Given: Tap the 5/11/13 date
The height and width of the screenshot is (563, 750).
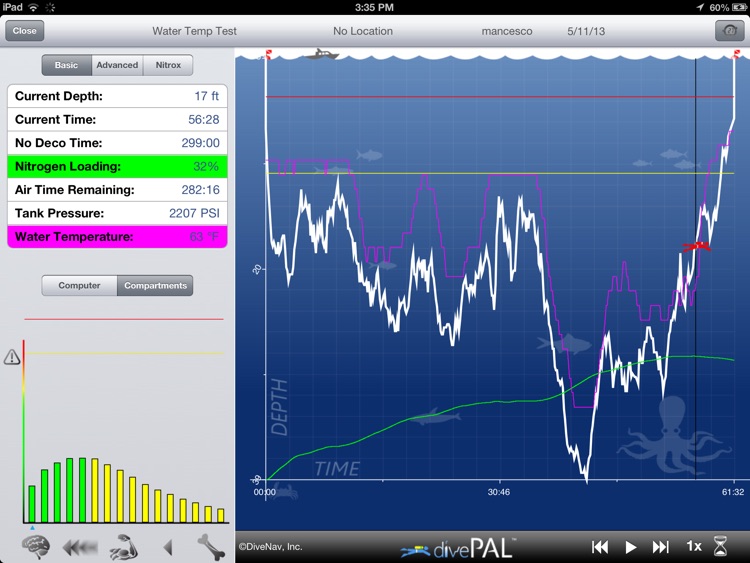Looking at the screenshot, I should click(x=586, y=32).
